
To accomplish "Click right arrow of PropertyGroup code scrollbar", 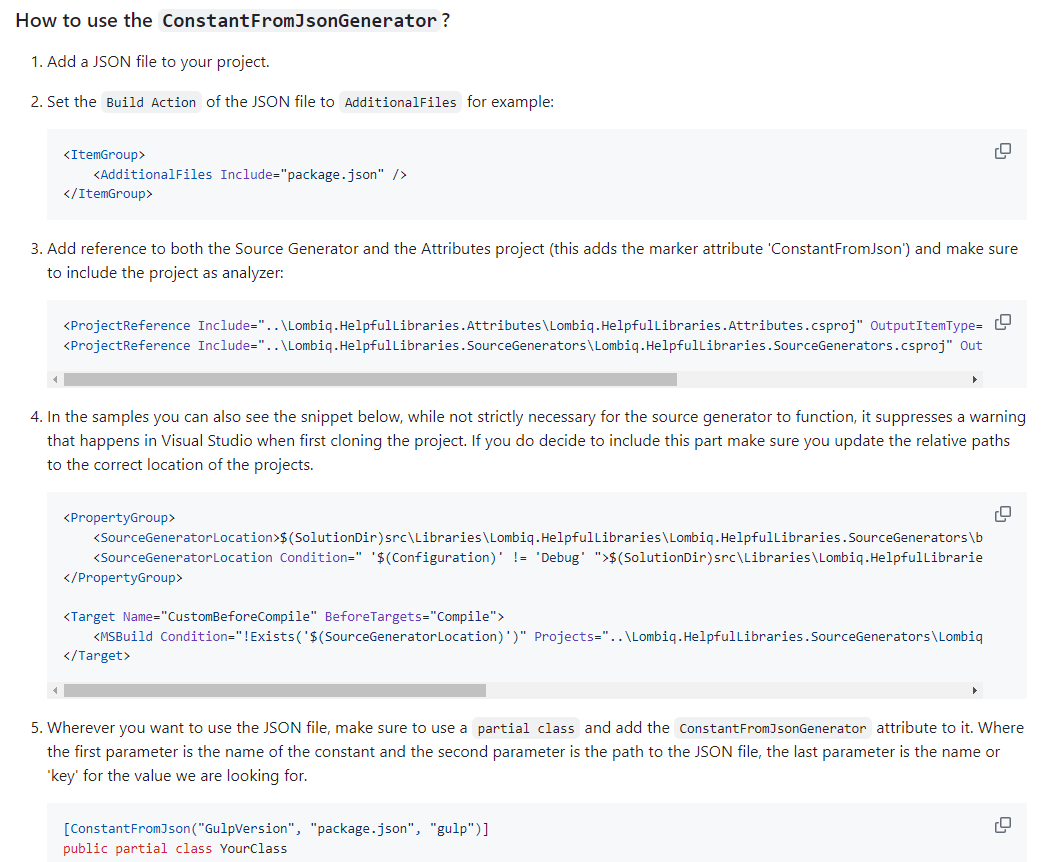I will coord(975,691).
